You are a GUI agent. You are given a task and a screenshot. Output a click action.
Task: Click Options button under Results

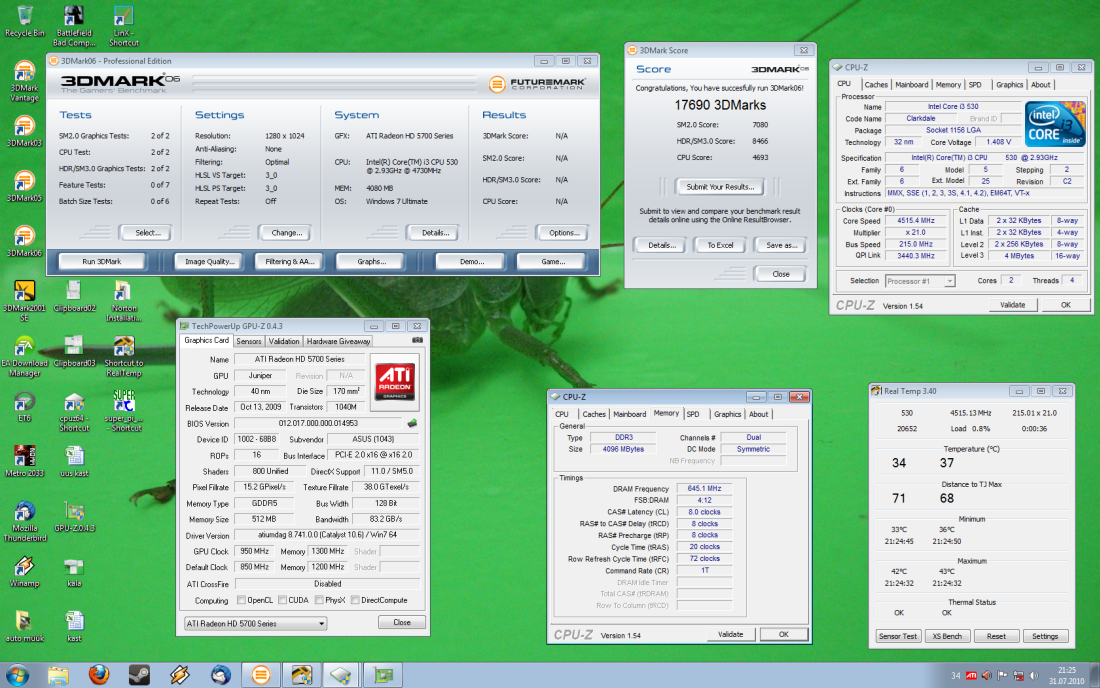click(563, 233)
